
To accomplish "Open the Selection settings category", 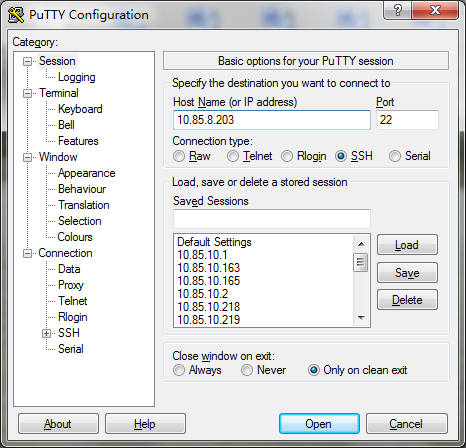I will [79, 221].
